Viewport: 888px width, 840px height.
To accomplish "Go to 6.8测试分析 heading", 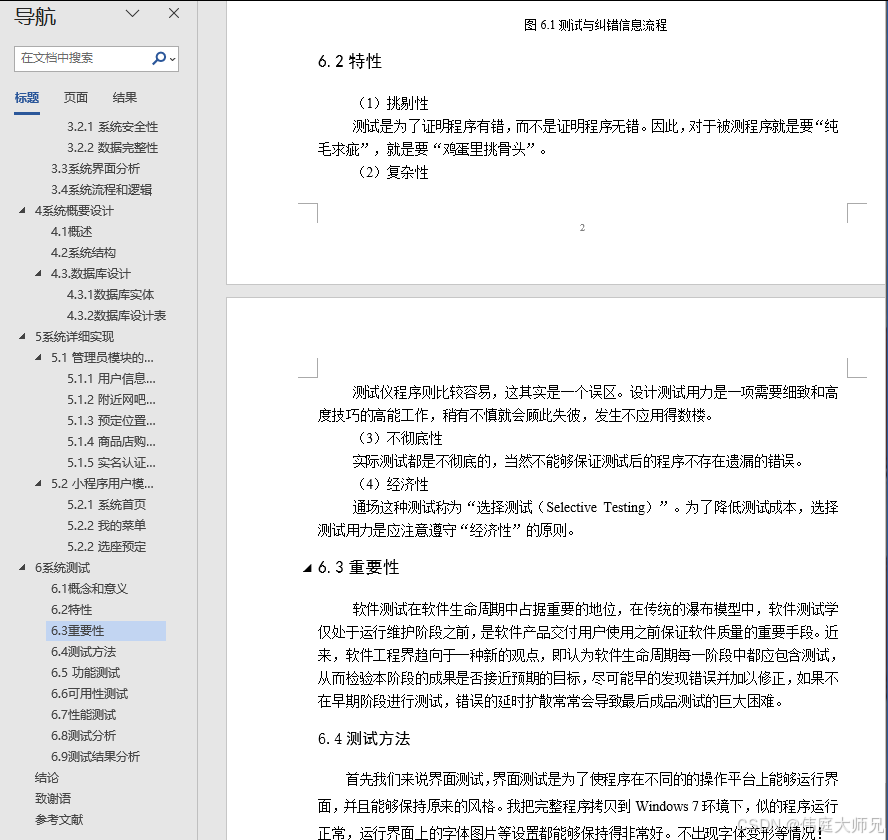I will point(83,736).
